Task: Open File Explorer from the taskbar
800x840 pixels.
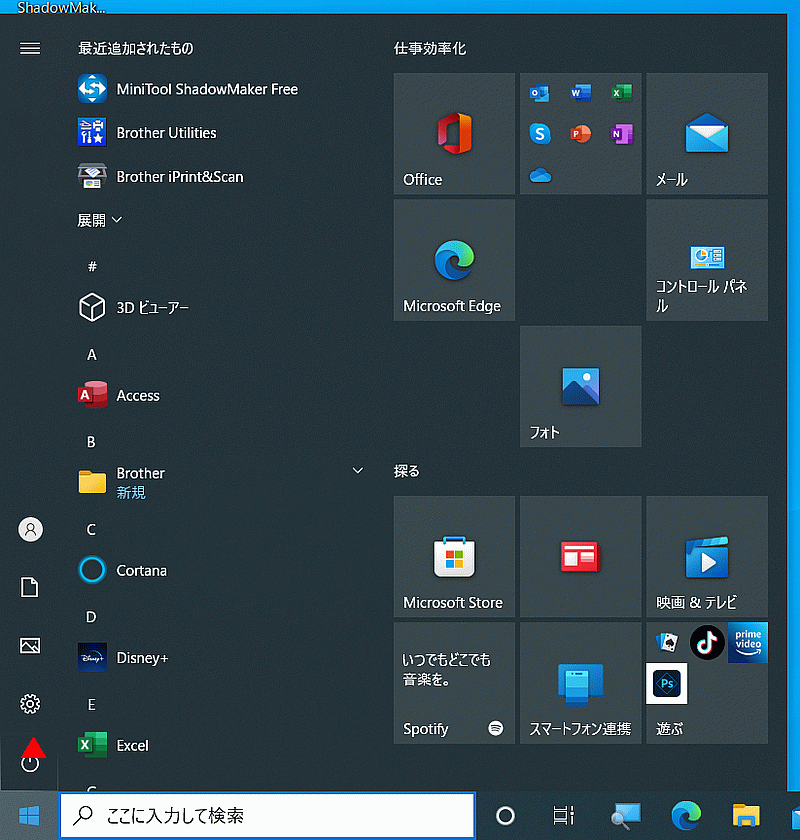Action: click(746, 815)
